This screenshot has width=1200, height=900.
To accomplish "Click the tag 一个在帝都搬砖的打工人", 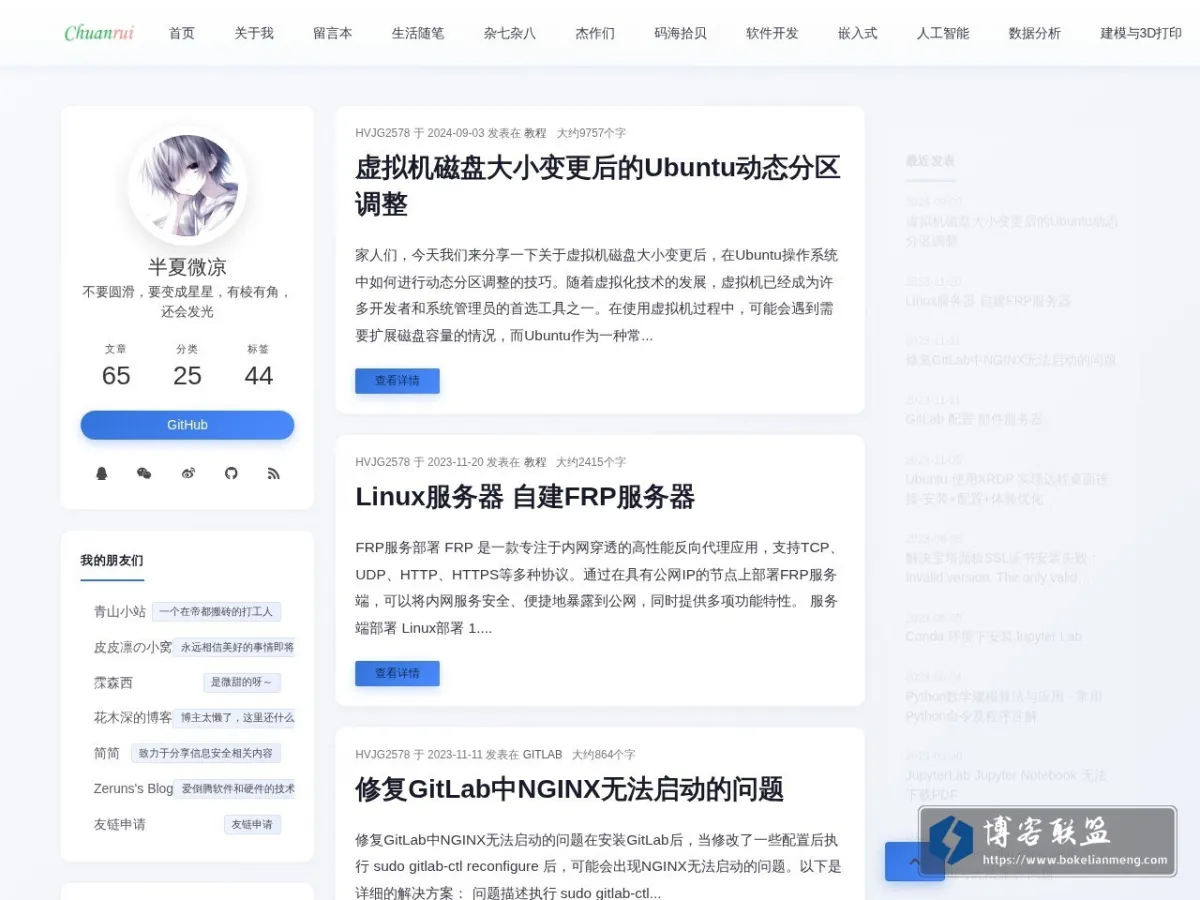I will point(217,611).
